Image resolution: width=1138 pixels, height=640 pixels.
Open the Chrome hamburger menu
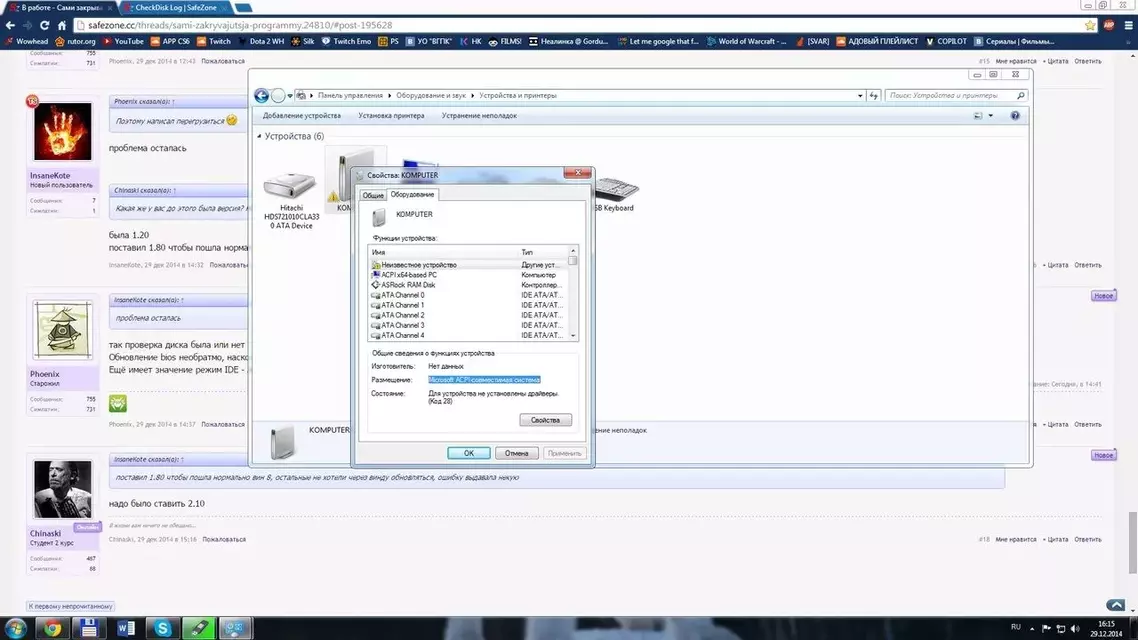[1128, 25]
